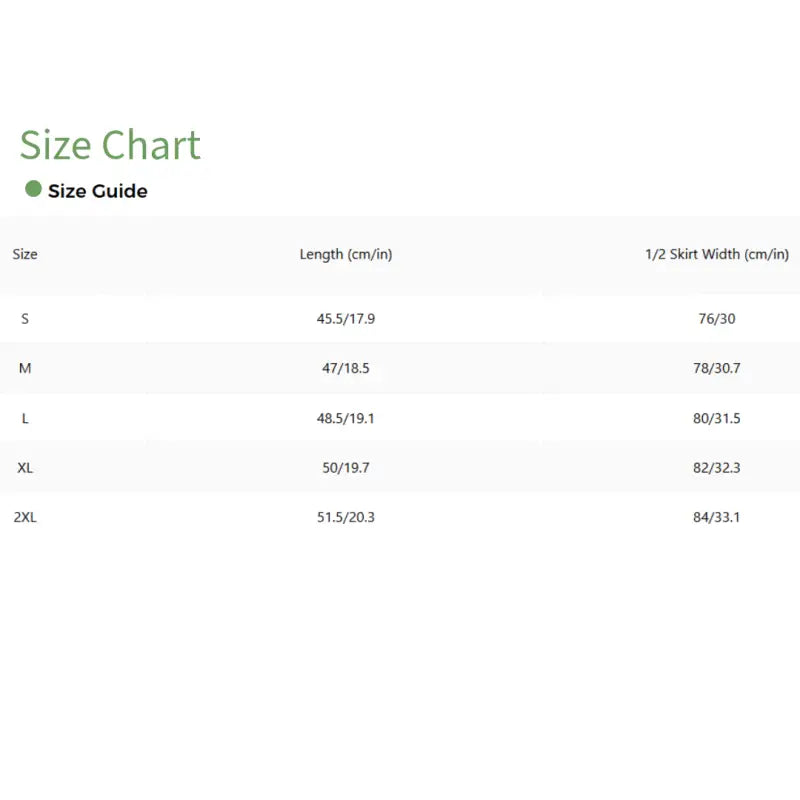Click the 47/18.5 length value
The width and height of the screenshot is (800, 800).
coord(346,368)
